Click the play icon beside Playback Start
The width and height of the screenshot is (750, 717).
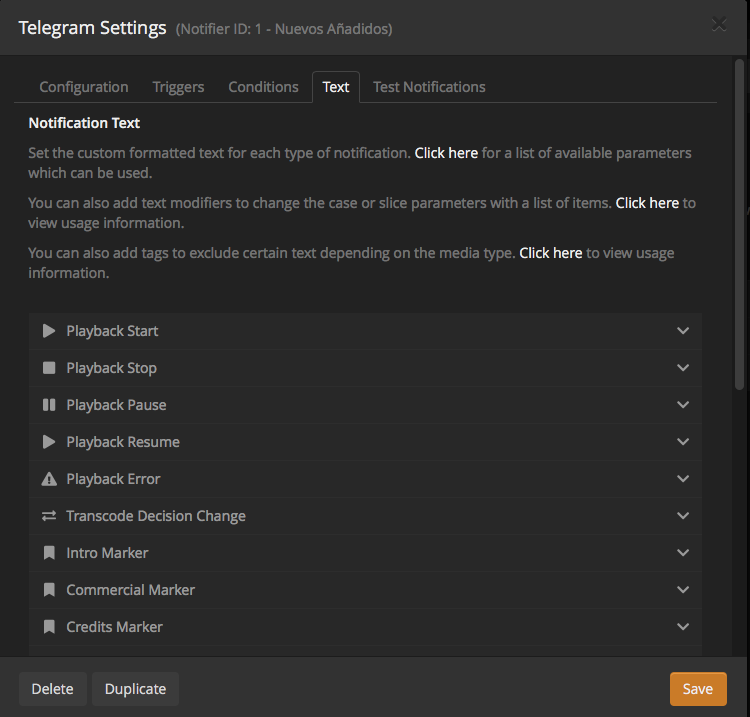click(x=49, y=331)
